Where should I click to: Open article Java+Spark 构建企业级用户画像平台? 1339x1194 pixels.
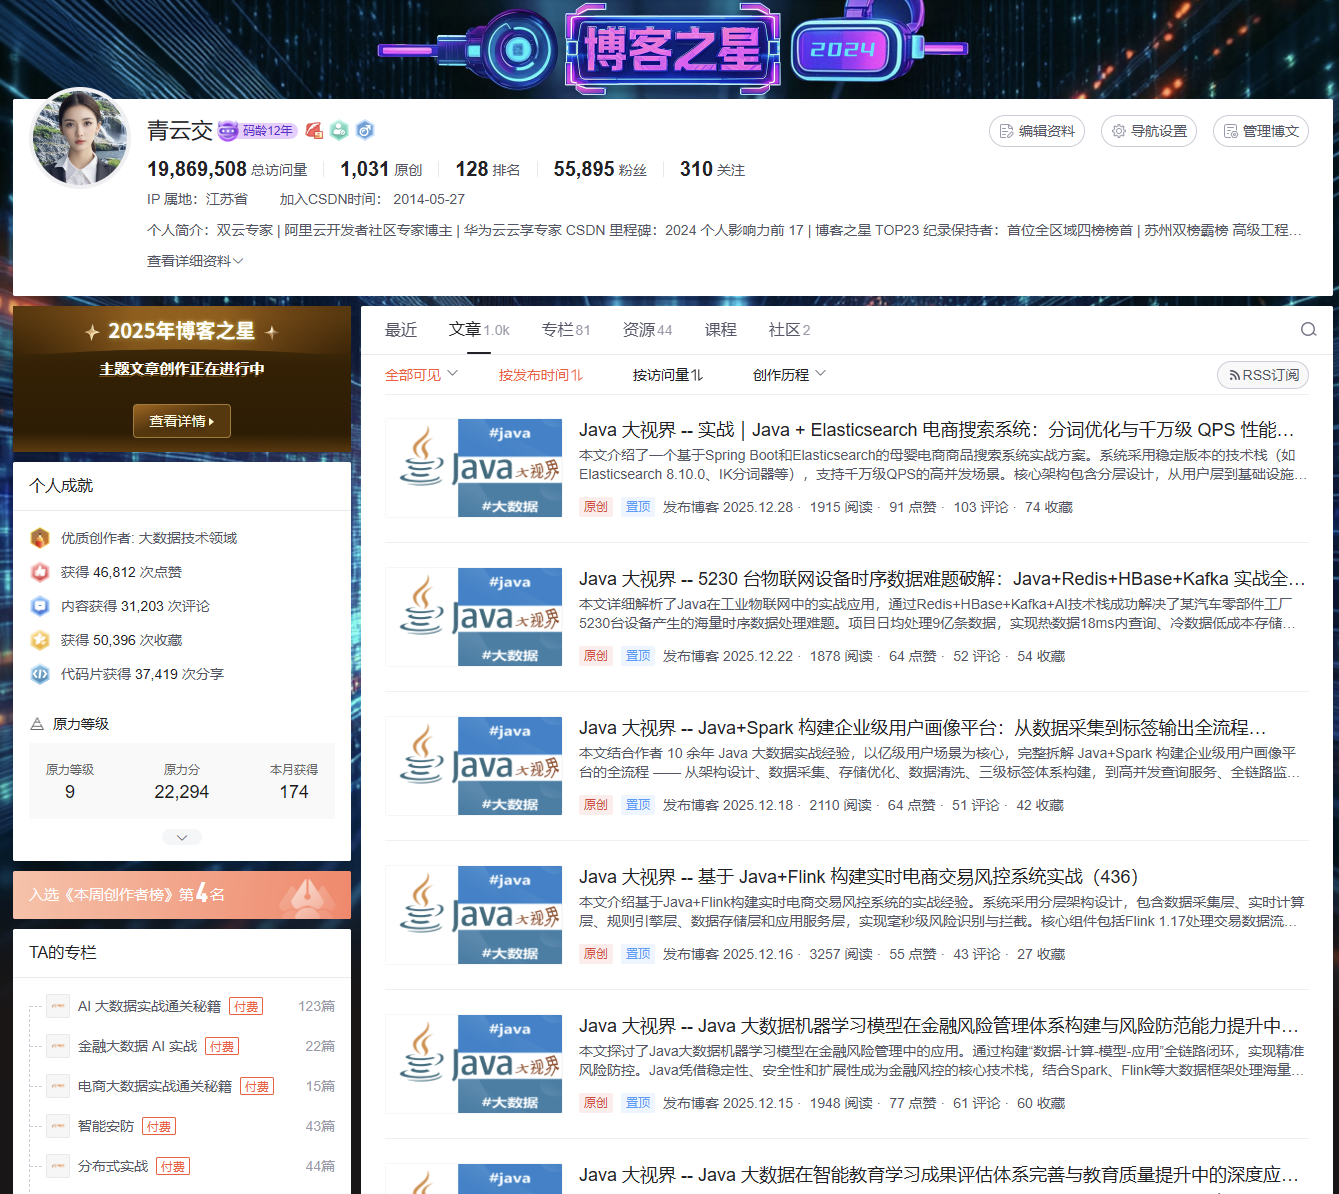(x=923, y=728)
